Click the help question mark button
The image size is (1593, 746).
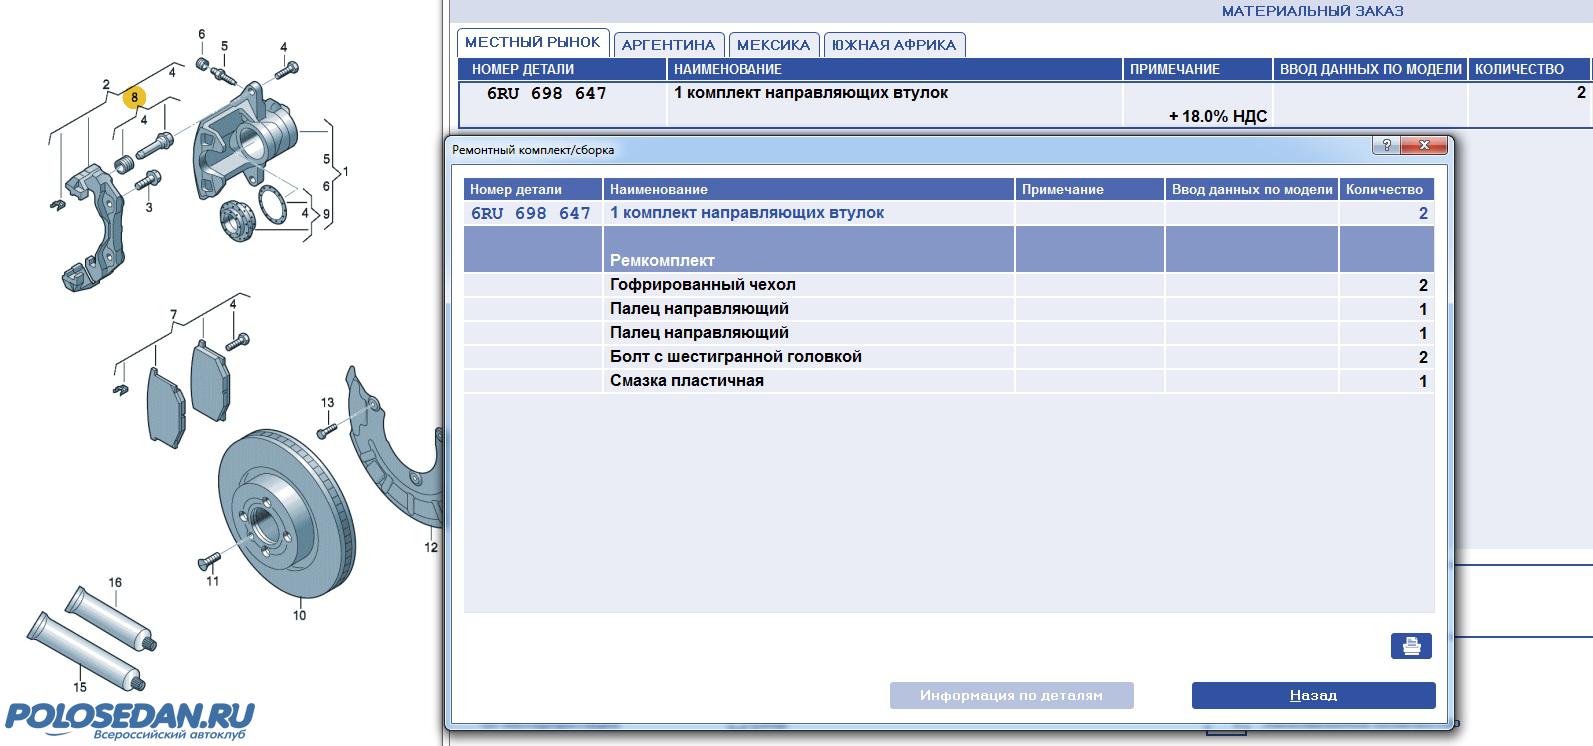click(1386, 146)
